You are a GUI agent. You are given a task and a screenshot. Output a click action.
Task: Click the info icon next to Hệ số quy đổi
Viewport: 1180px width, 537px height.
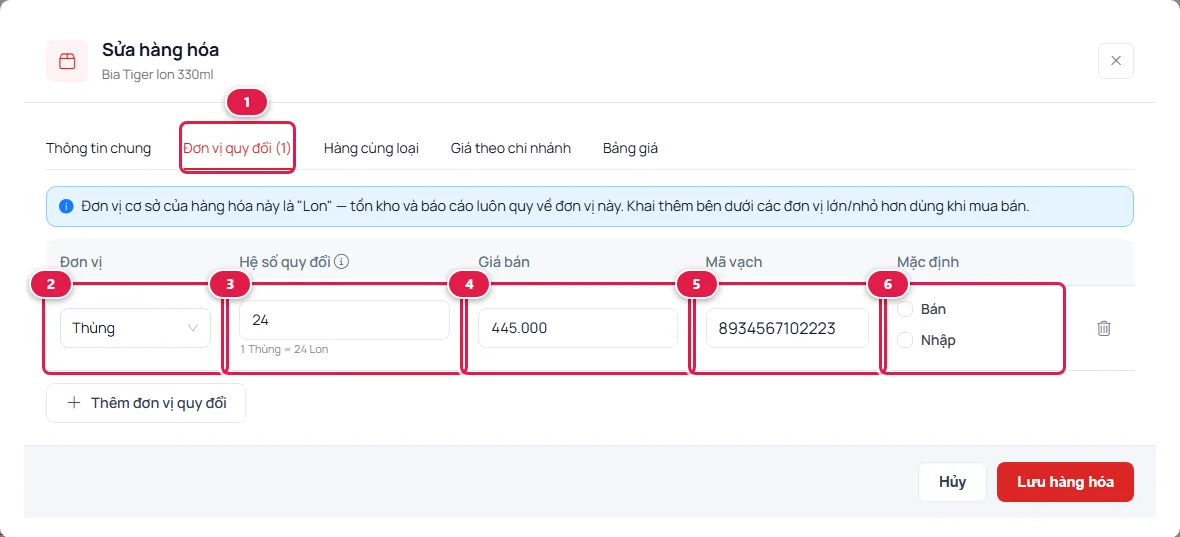point(342,262)
